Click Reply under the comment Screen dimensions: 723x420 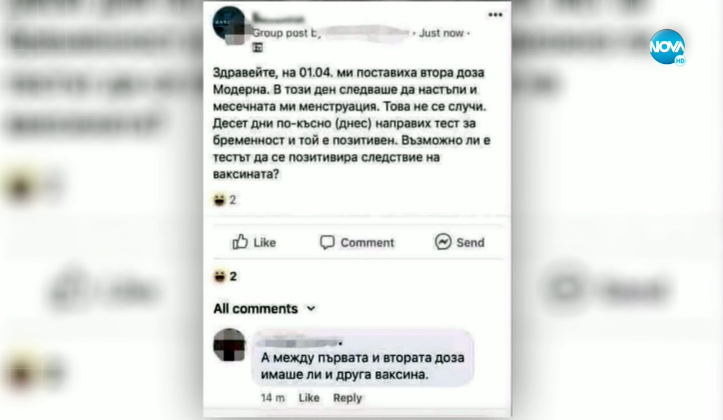tap(348, 397)
